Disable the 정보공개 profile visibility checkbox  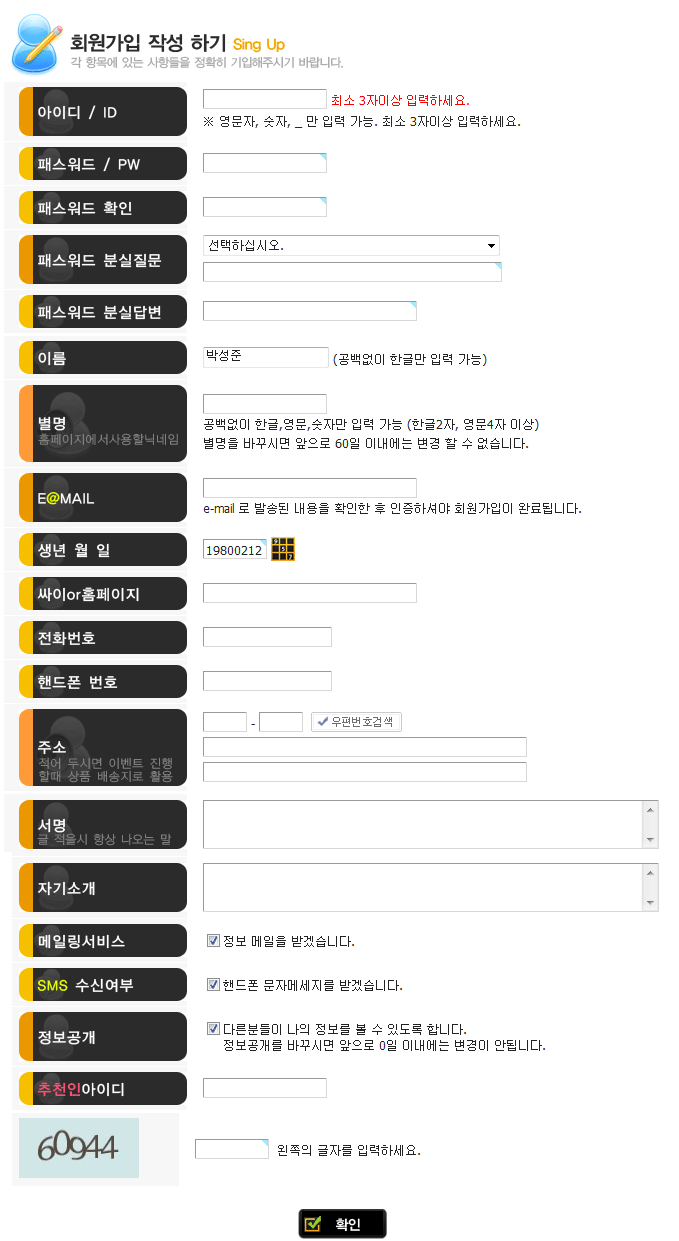(213, 1028)
